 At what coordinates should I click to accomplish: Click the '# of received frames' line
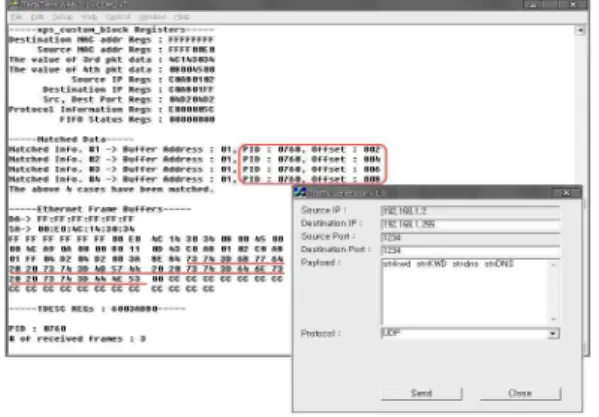[x=77, y=339]
